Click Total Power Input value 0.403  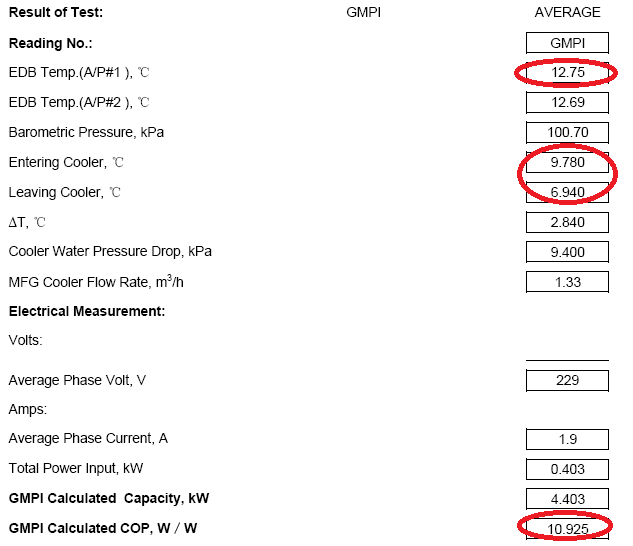567,469
